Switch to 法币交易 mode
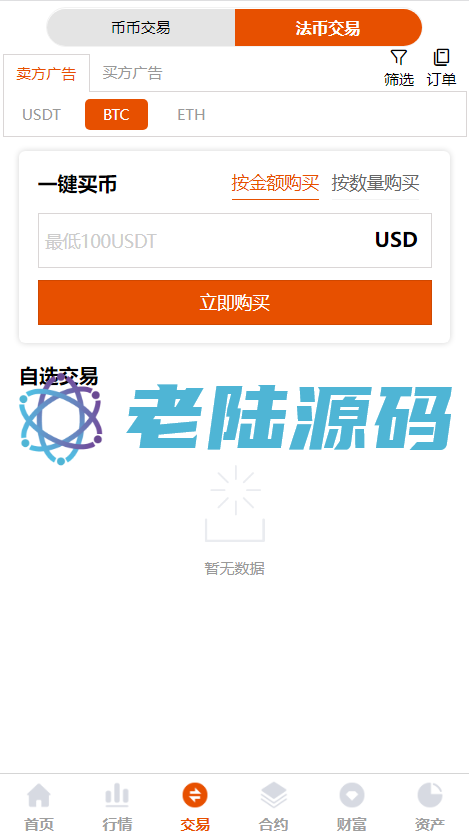Screen dimensions: 469x835 [x=328, y=28]
